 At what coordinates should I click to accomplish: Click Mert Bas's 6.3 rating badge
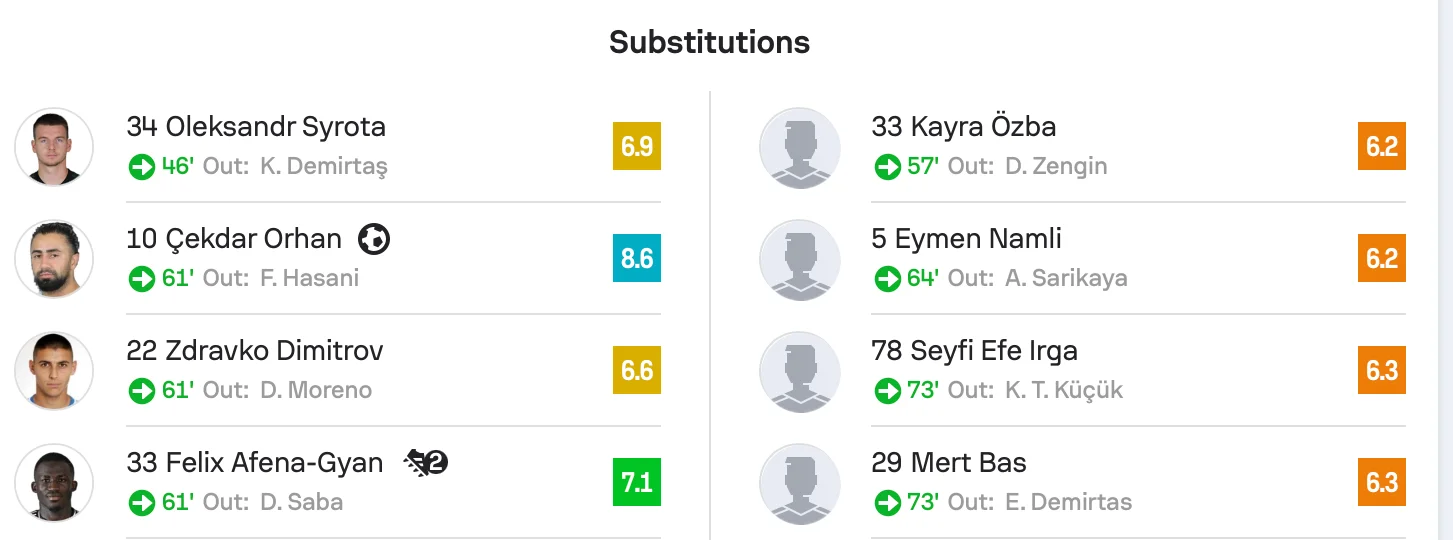coord(1382,483)
